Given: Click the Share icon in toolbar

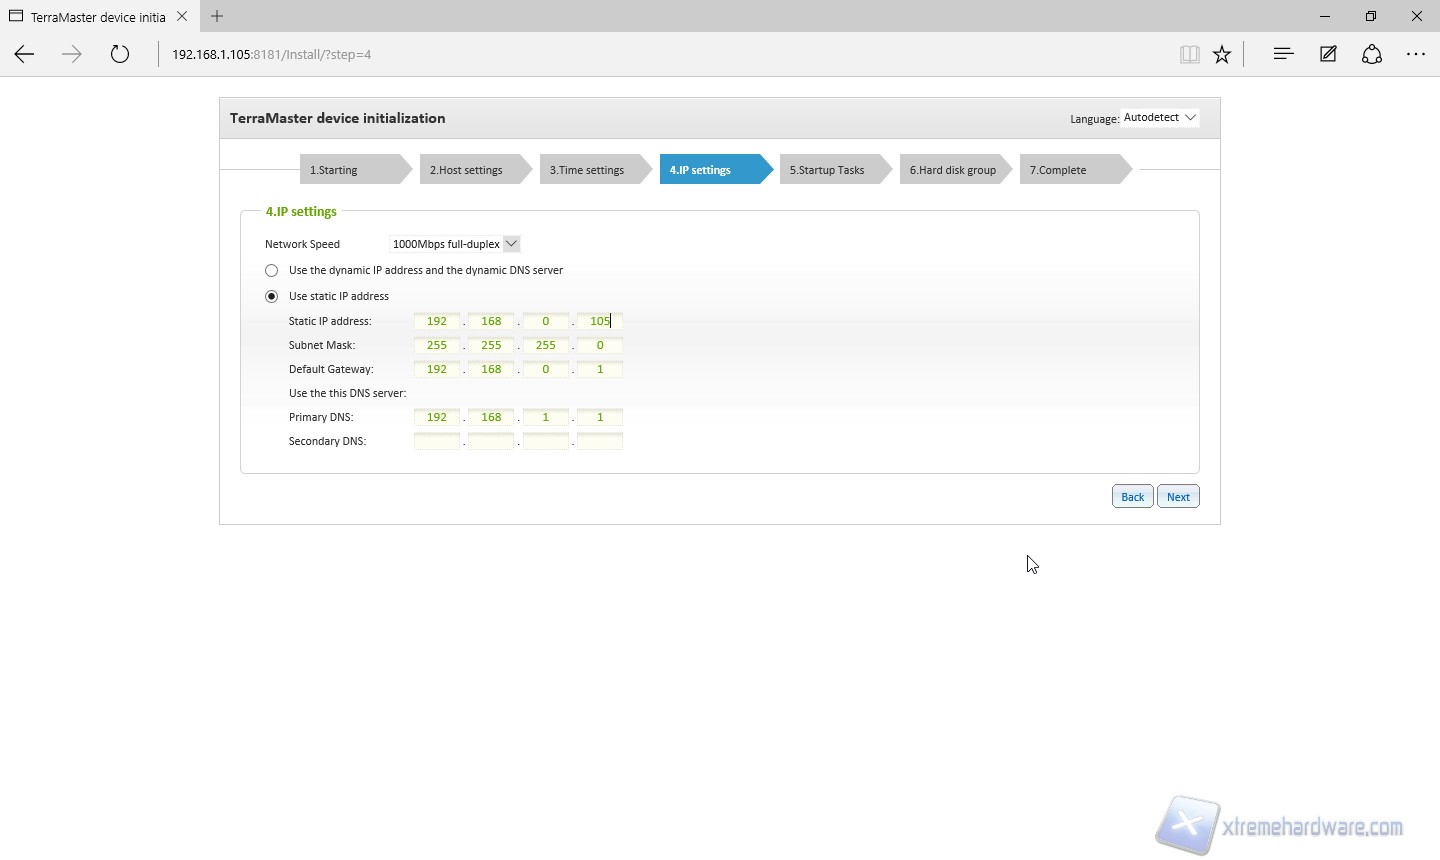Looking at the screenshot, I should 1372,55.
